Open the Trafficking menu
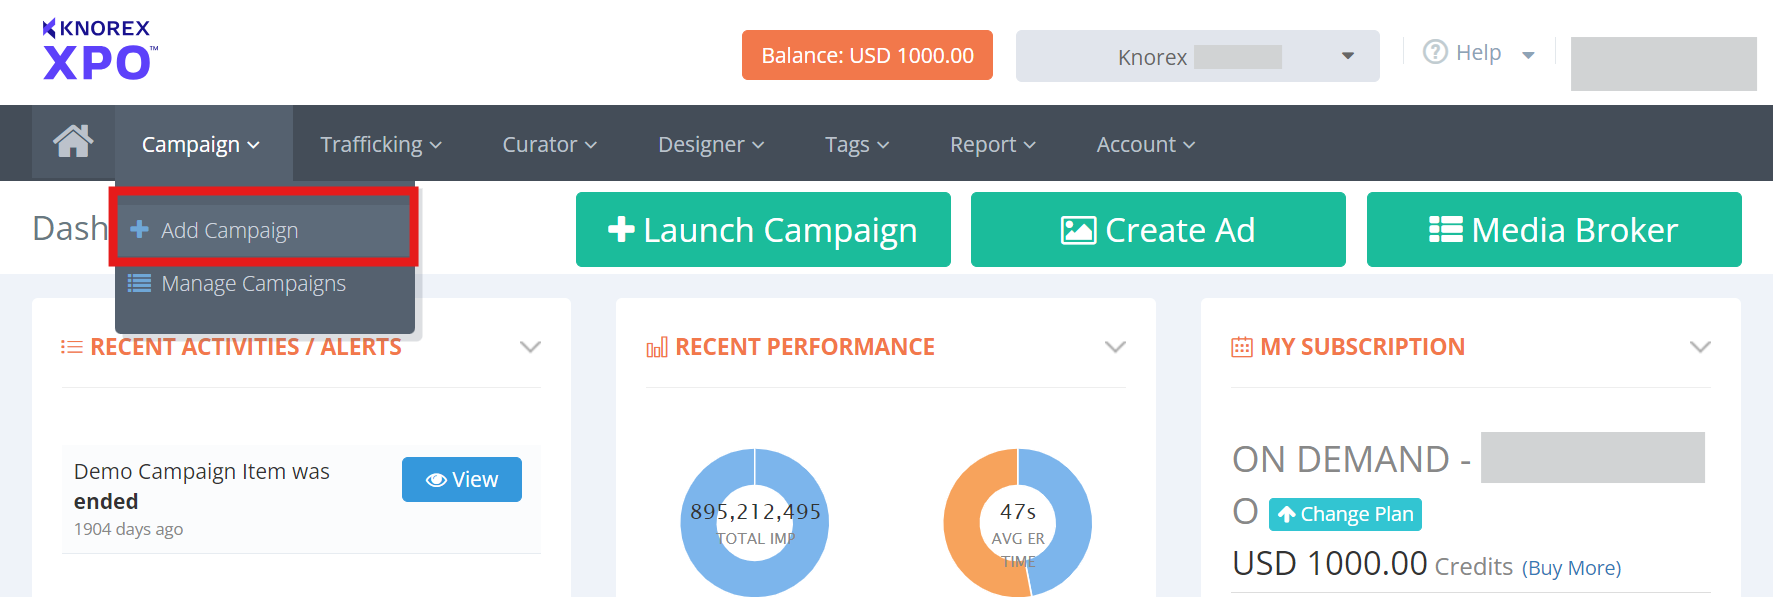Screen dimensions: 1773x597 [x=380, y=145]
